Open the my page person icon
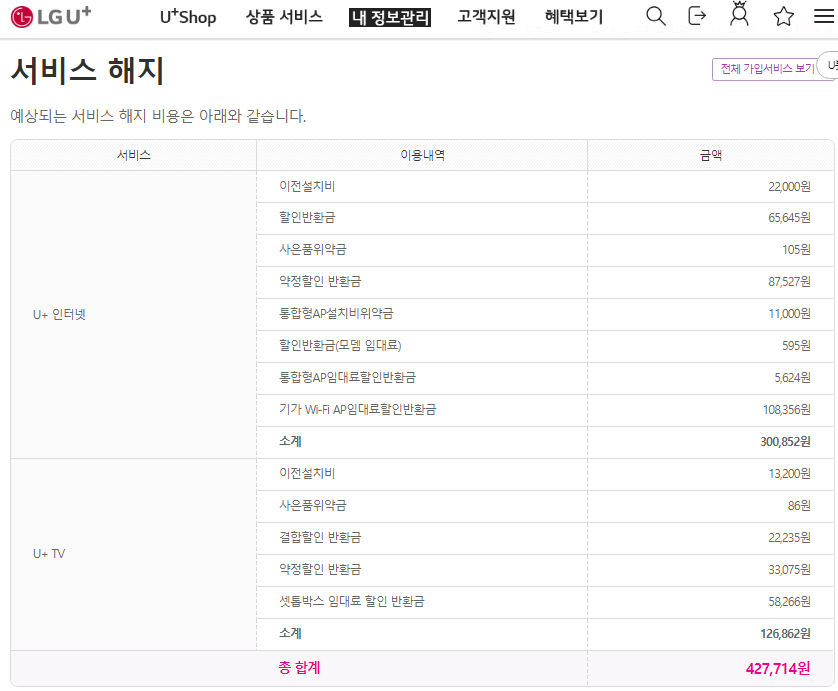The height and width of the screenshot is (691, 838). (740, 16)
